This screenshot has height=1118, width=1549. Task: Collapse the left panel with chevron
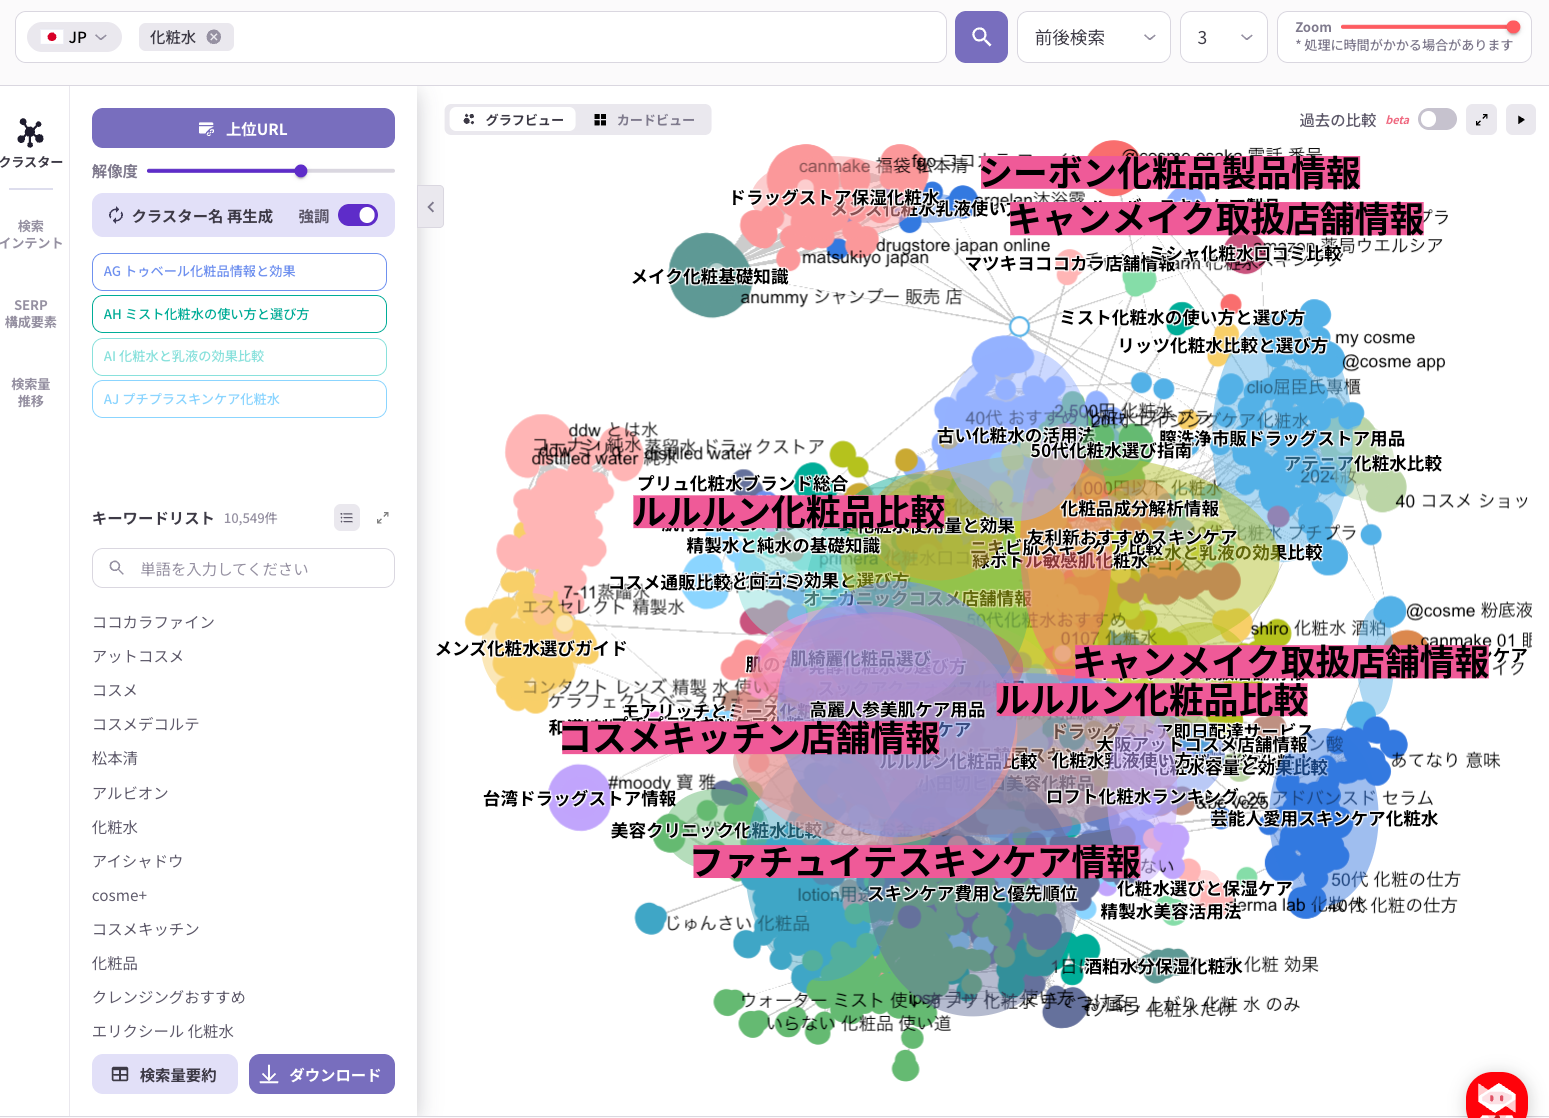coord(431,207)
